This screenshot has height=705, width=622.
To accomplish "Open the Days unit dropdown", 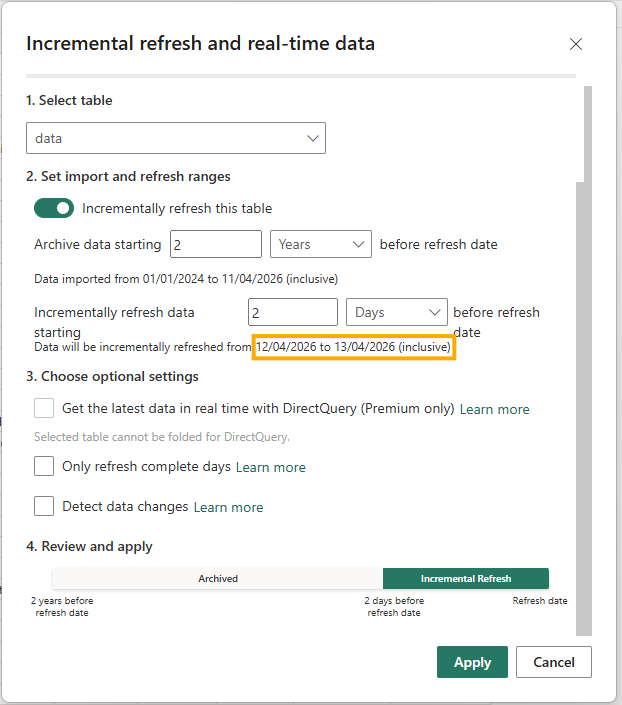I will 397,312.
